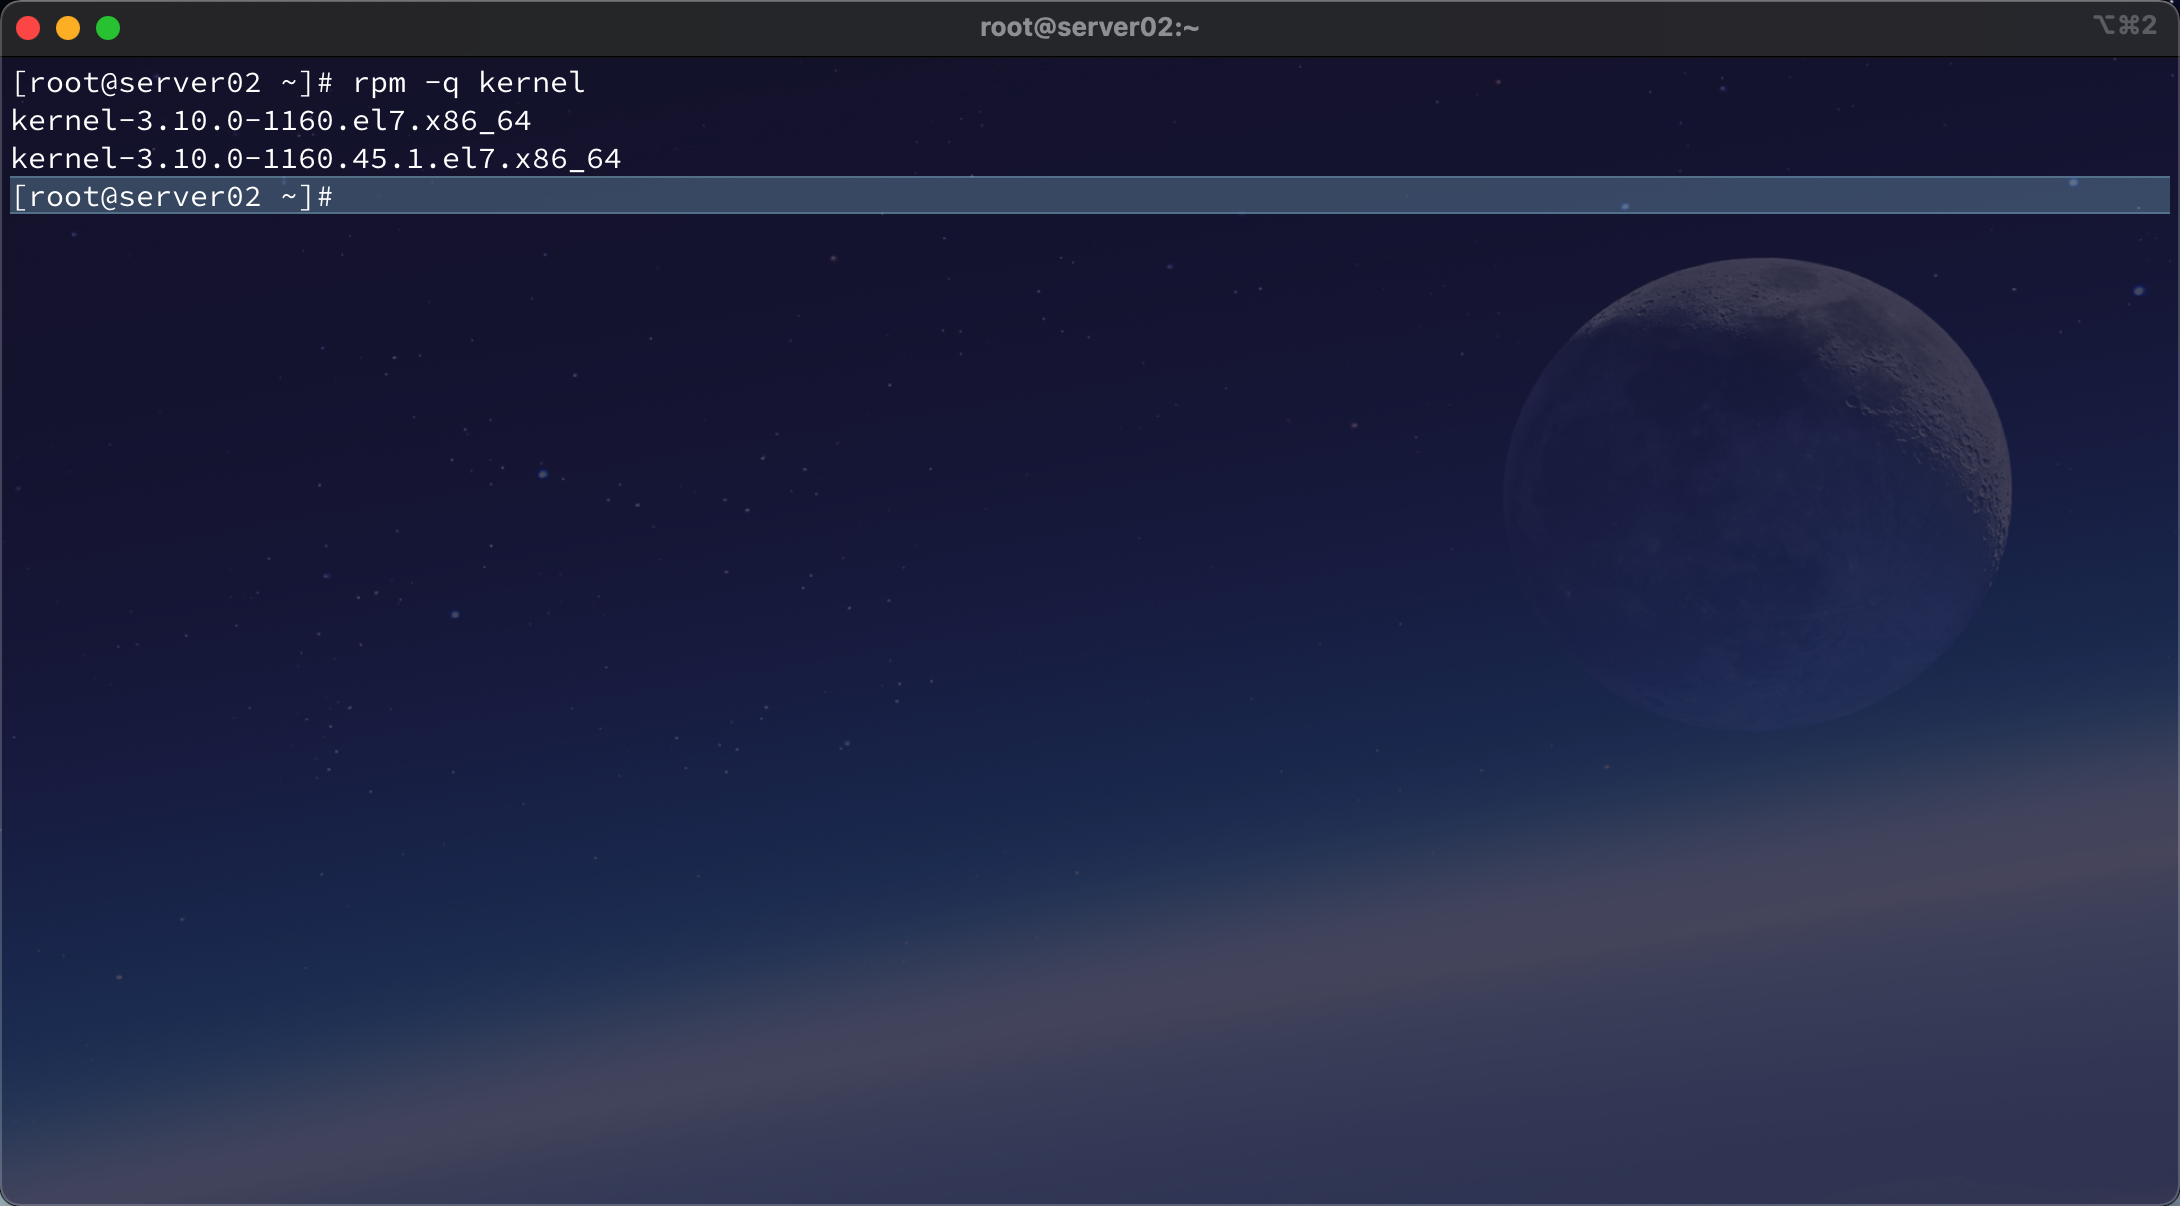
Task: Click the 45.1 part of second kernel version
Action: (x=387, y=159)
